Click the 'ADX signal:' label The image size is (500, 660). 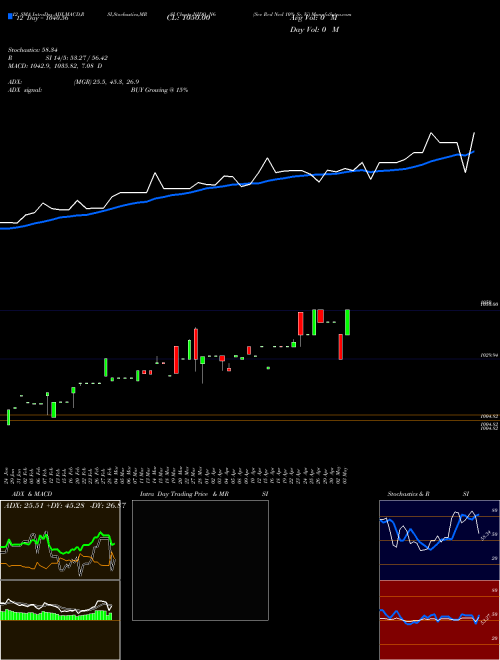25,90
